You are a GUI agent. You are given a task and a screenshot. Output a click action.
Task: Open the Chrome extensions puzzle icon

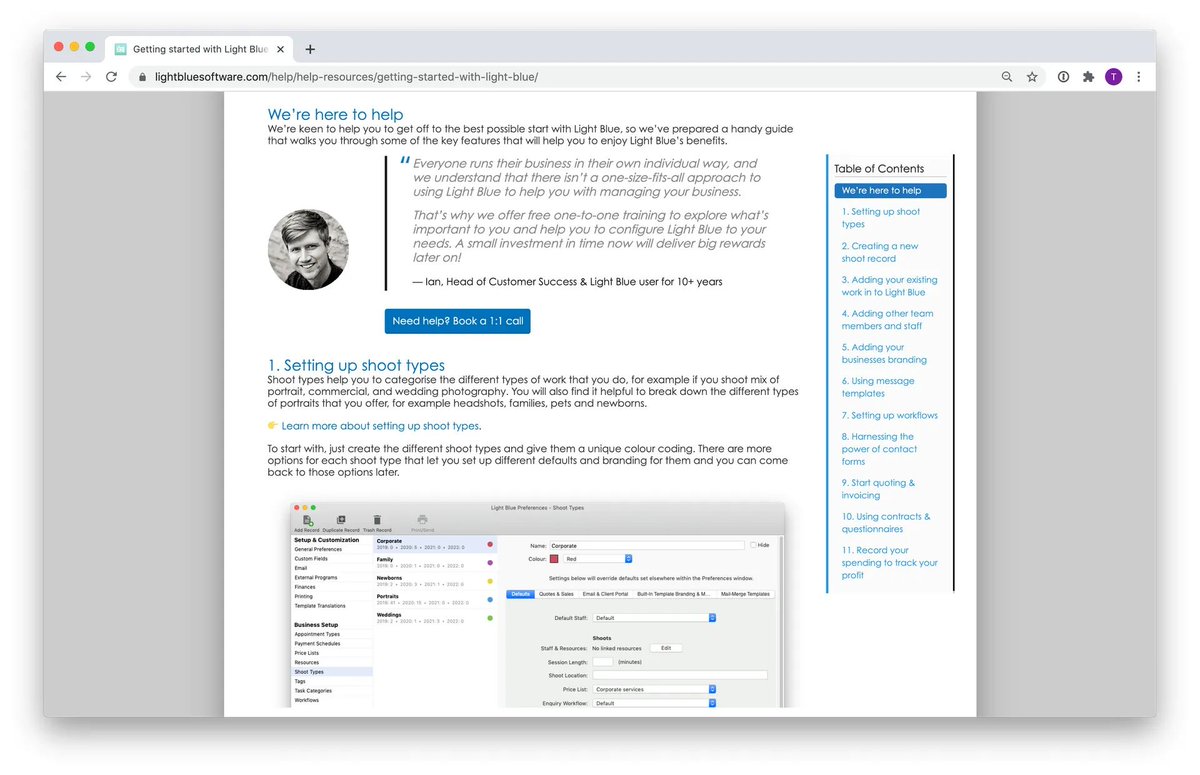(x=1088, y=76)
